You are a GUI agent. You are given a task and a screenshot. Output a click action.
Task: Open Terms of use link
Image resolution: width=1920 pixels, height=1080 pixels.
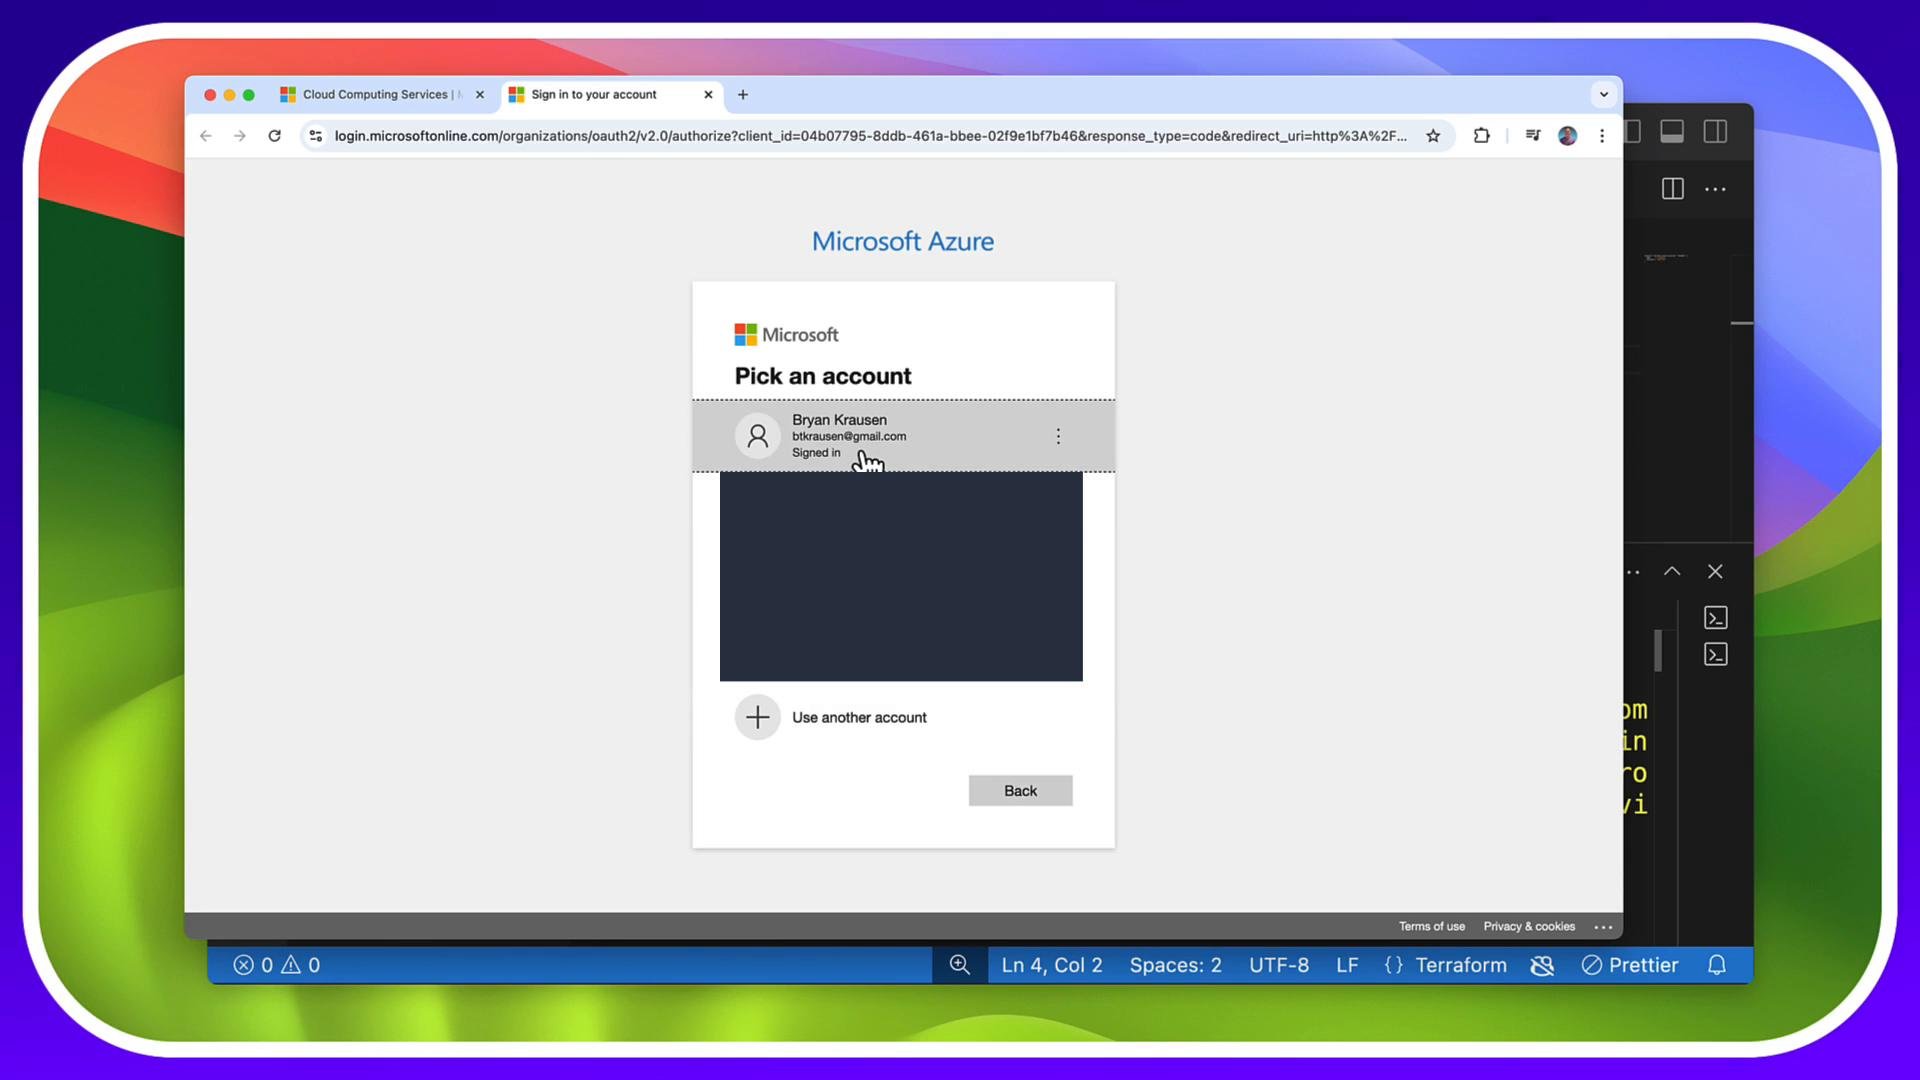1431,927
